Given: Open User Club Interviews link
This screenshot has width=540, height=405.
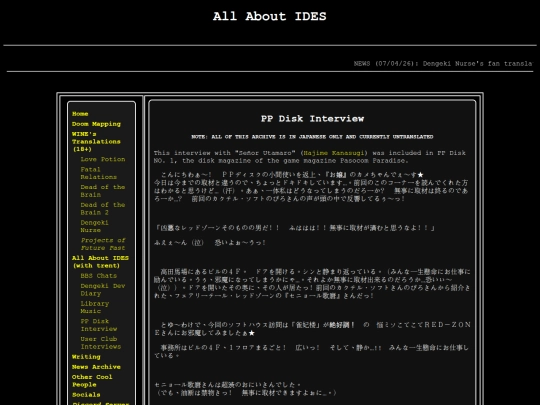Looking at the screenshot, I should click(101, 343).
